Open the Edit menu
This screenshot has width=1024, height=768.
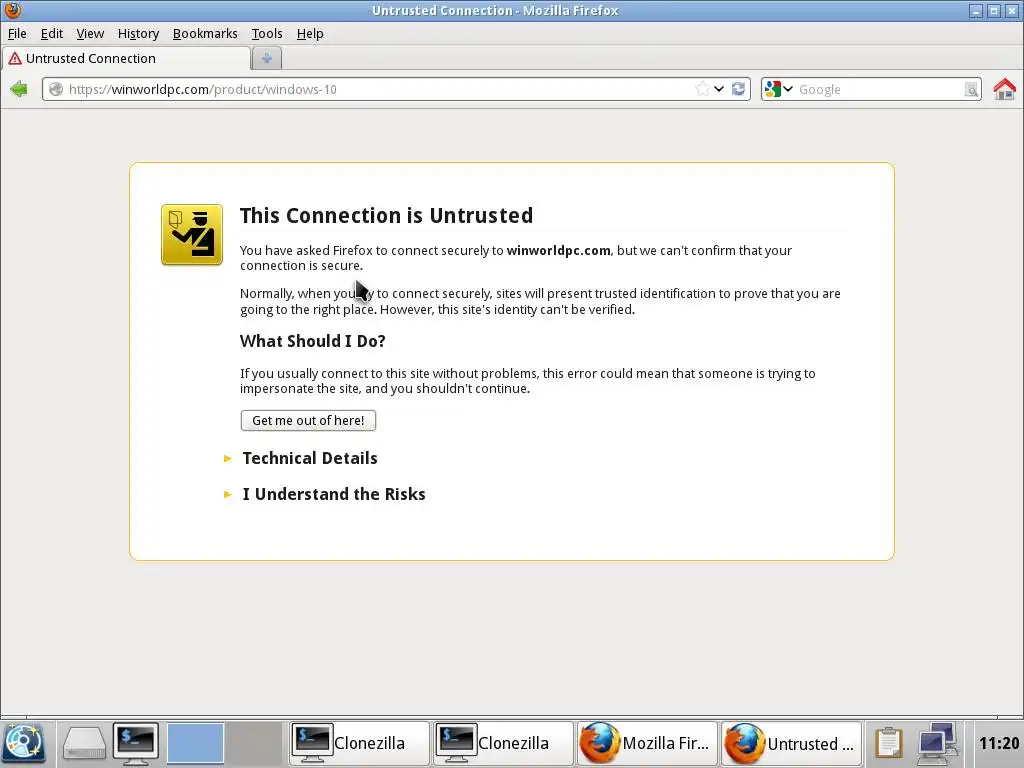coord(52,33)
